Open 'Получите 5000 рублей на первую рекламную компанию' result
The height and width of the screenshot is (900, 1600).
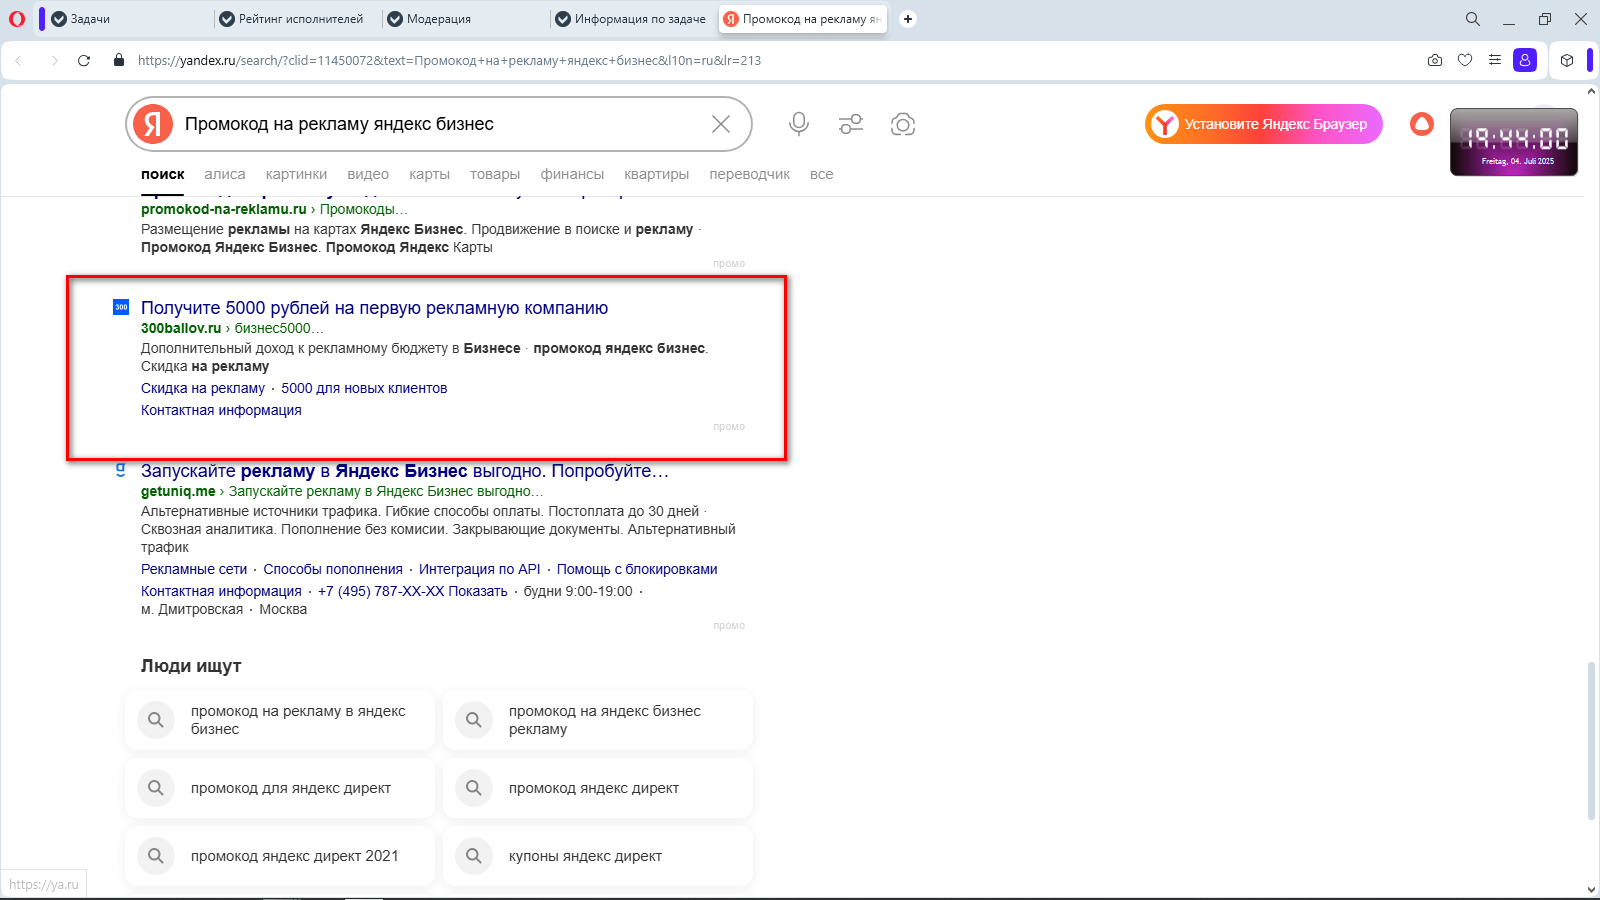tap(374, 308)
